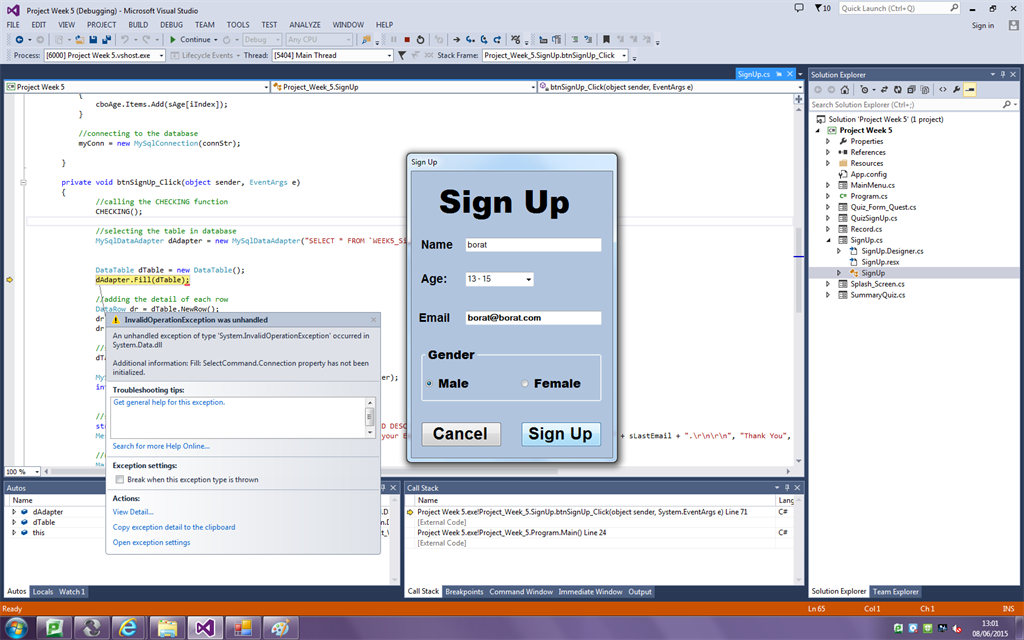Viewport: 1024px width, 640px height.
Task: Click the Refresh icon in Solution Explorer
Action: coord(897,89)
